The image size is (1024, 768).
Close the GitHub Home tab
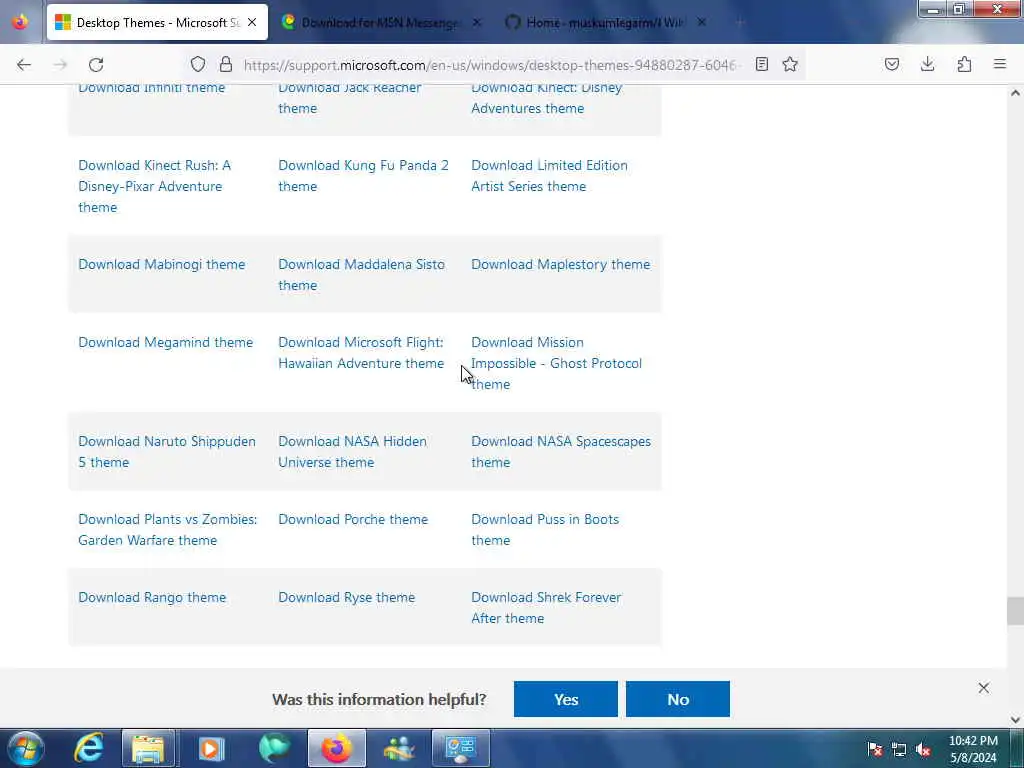(x=701, y=22)
